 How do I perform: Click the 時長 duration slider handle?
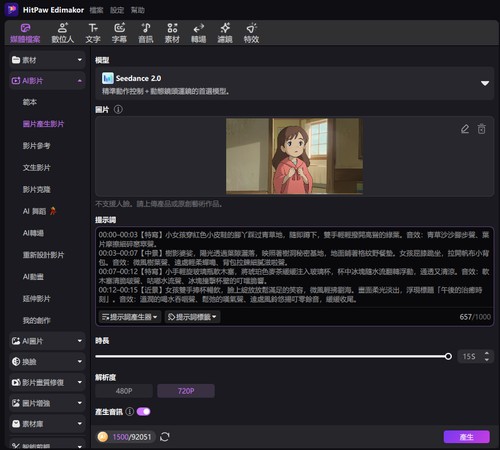coord(448,356)
